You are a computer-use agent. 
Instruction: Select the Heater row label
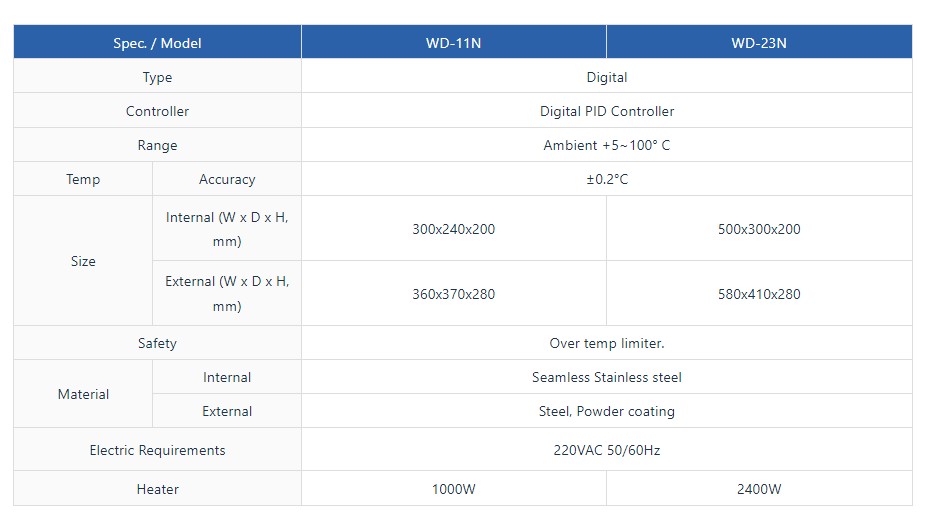click(157, 489)
